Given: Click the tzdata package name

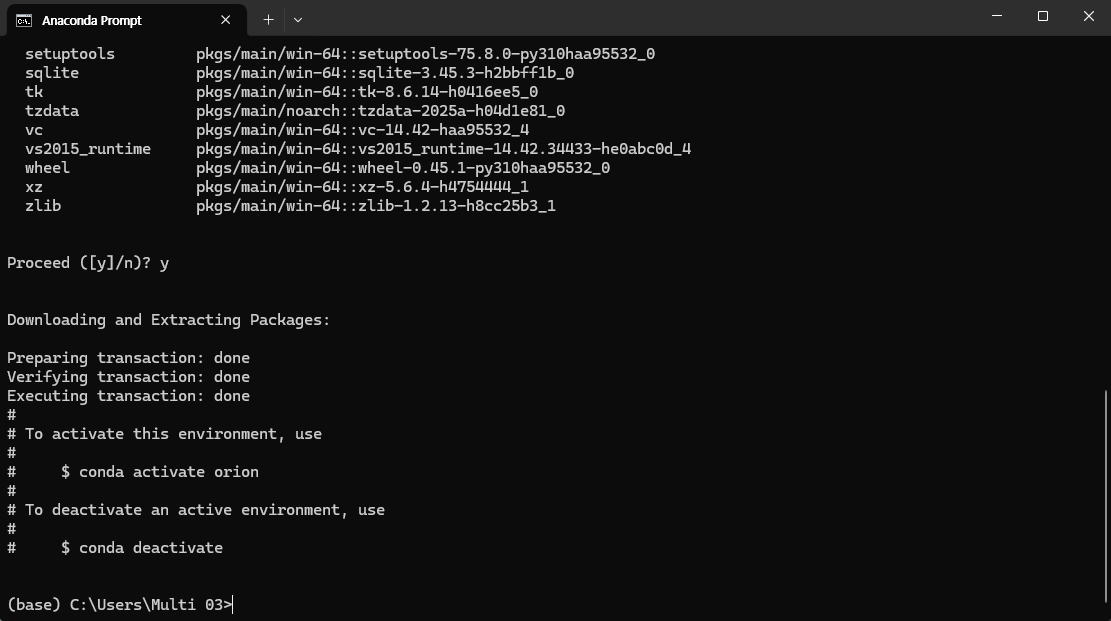Looking at the screenshot, I should pyautogui.click(x=52, y=111).
